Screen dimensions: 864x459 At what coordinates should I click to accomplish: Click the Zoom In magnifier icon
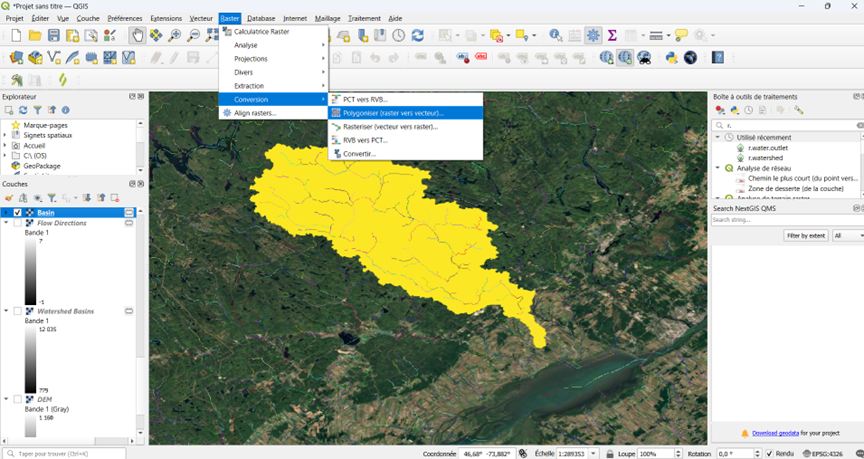175,36
